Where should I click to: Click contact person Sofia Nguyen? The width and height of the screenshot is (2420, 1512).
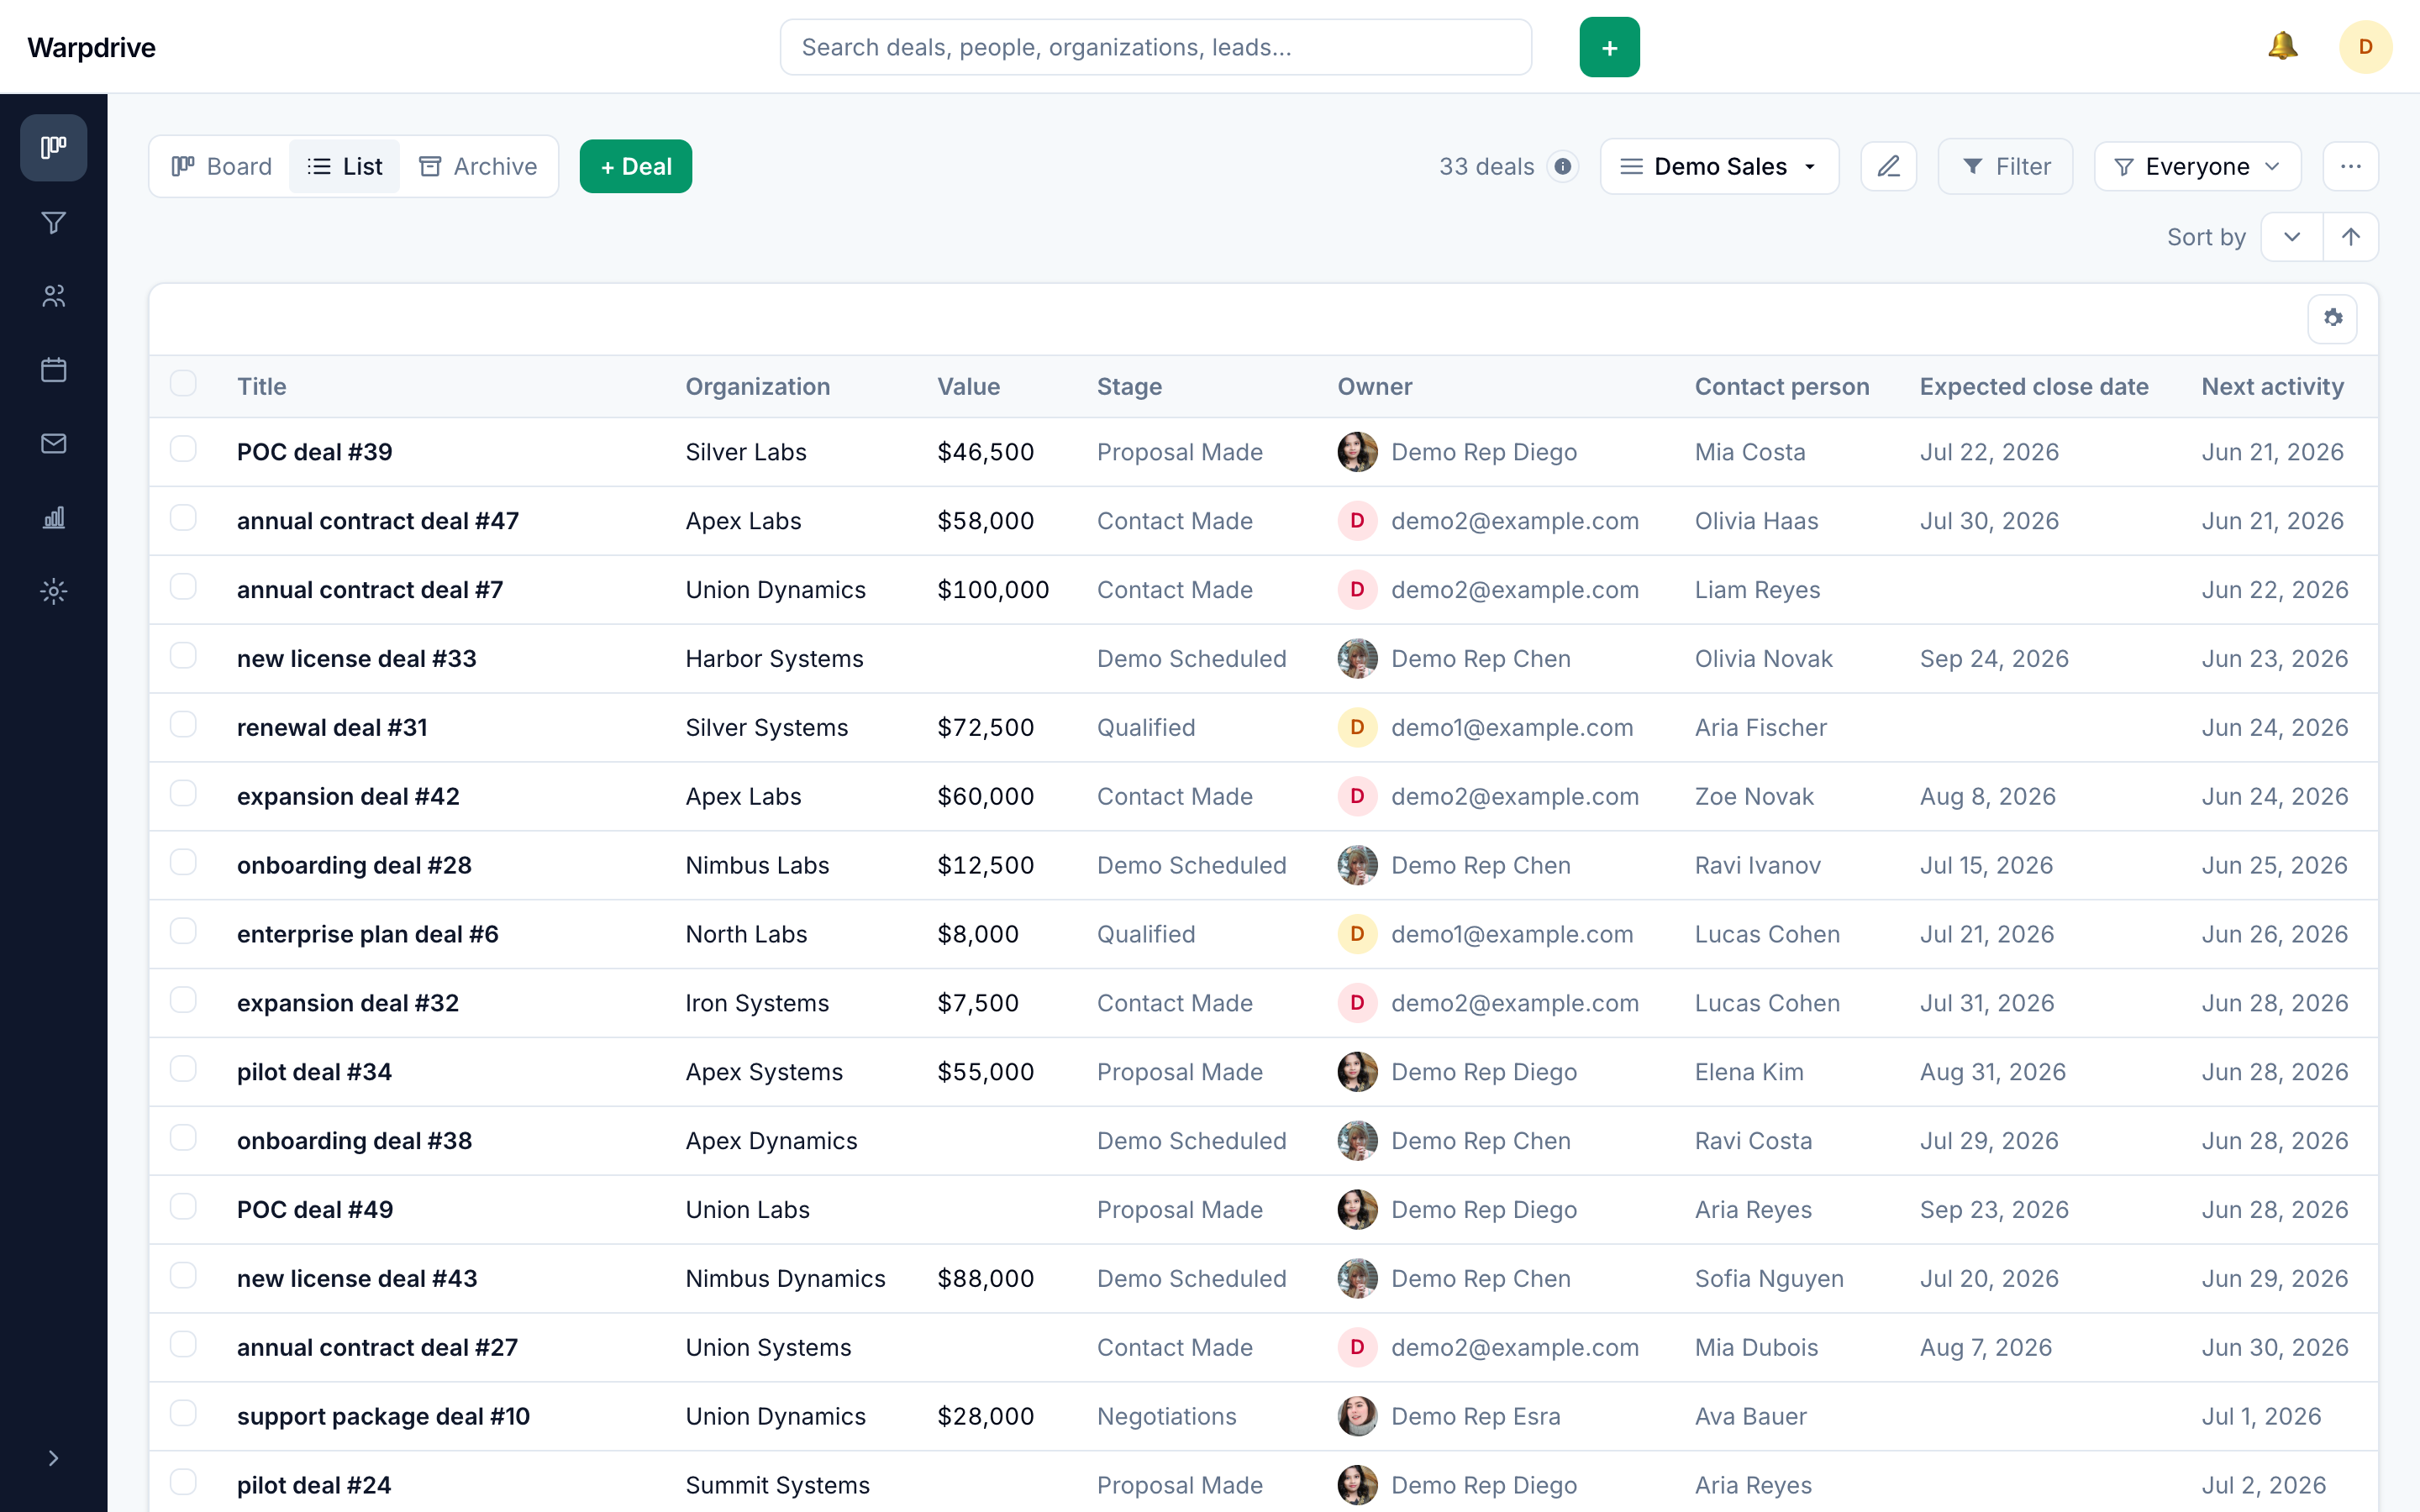tap(1768, 1279)
